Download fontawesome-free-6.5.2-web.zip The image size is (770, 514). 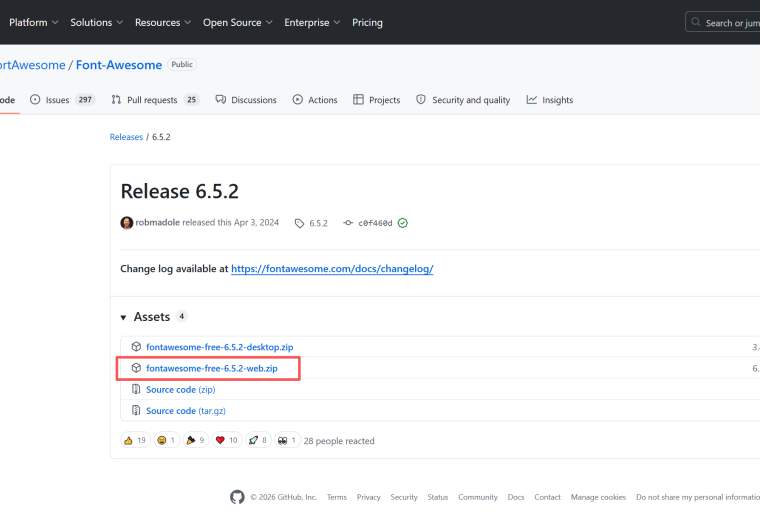[x=212, y=368]
